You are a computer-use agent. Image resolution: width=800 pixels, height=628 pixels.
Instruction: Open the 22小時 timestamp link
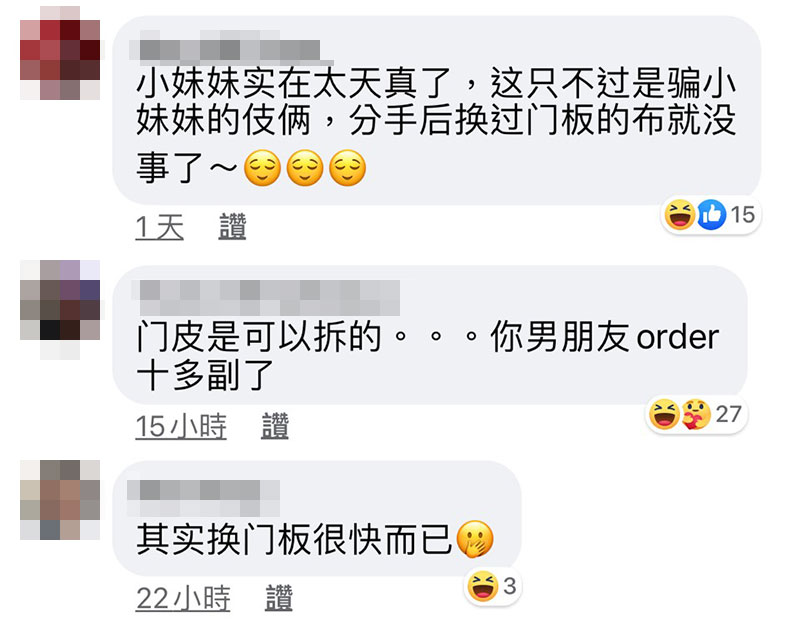tap(183, 598)
